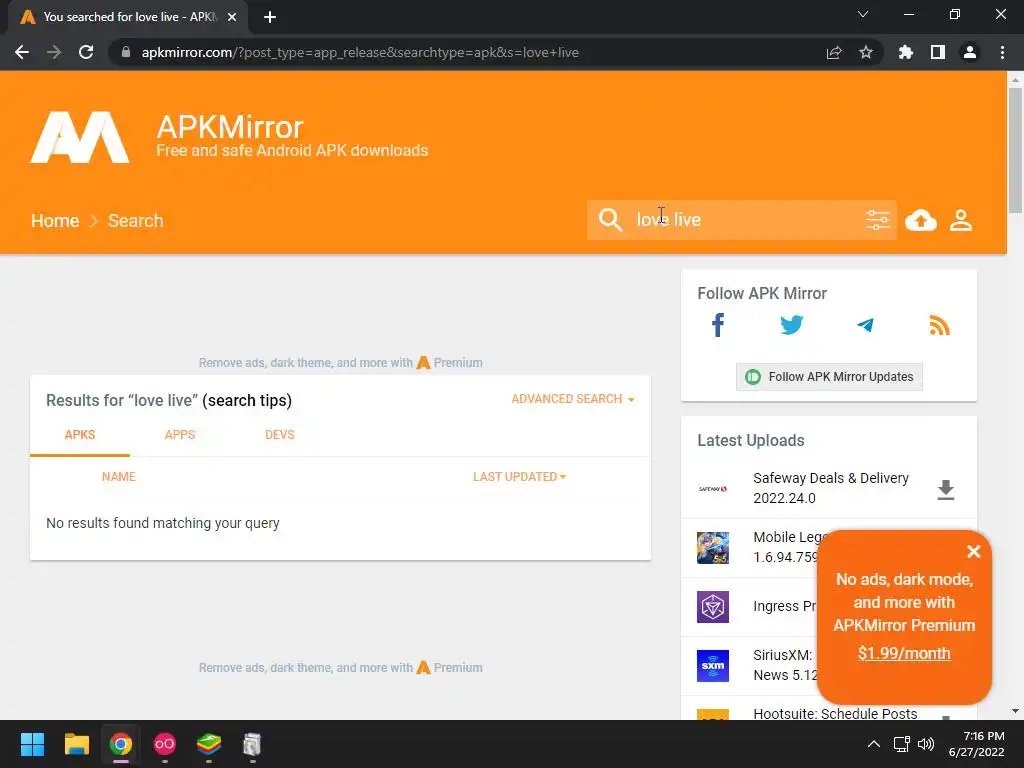Click the Chrome taskbar icon
1024x768 pixels.
(x=120, y=744)
